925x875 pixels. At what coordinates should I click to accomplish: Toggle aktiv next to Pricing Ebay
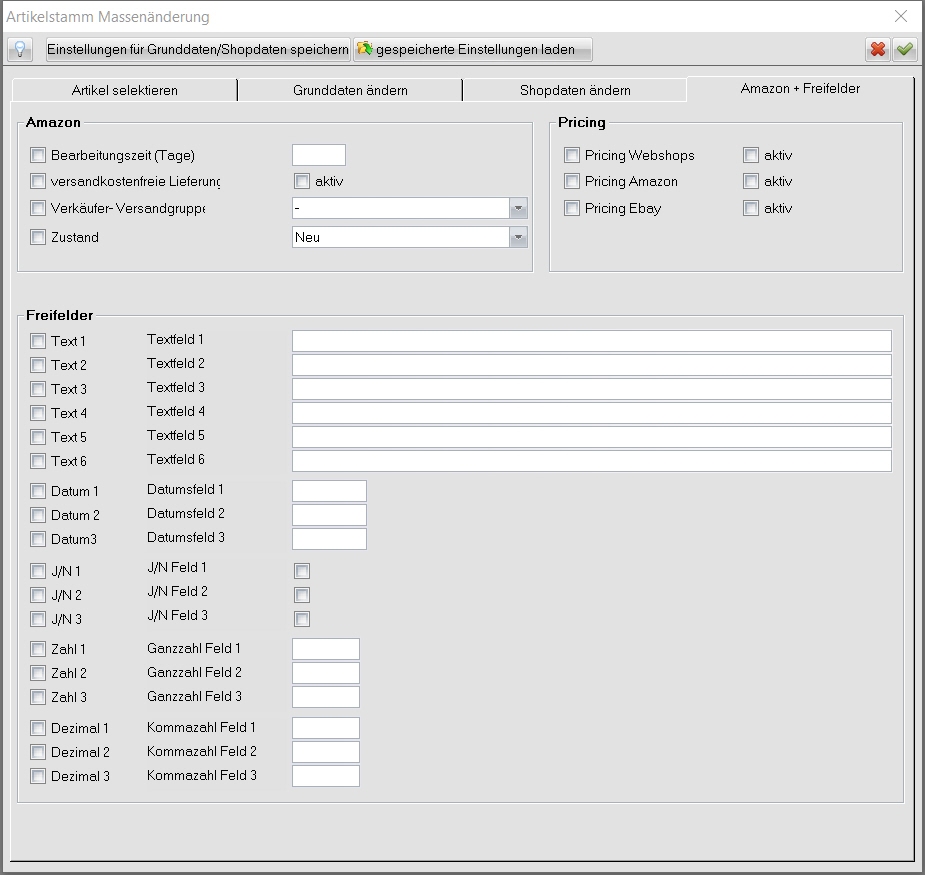click(x=751, y=208)
